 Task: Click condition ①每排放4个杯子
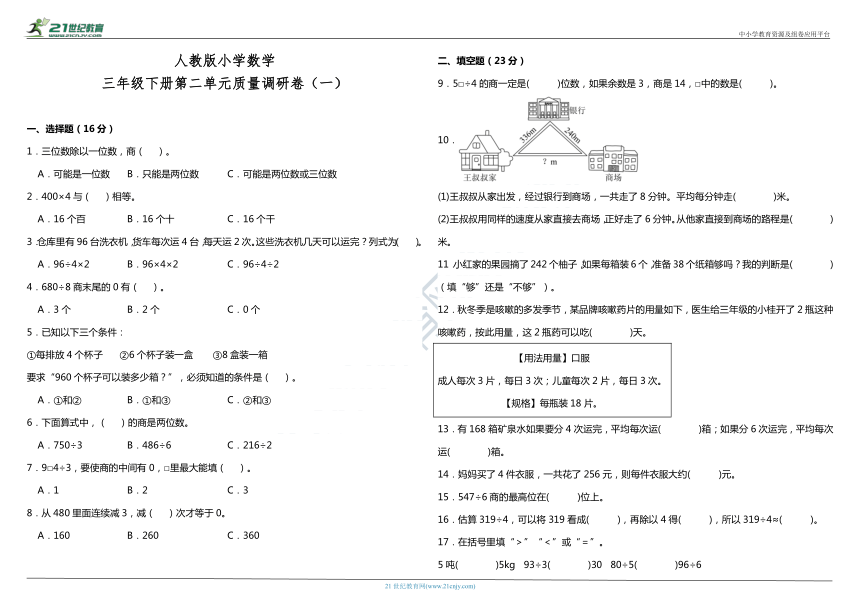[x=65, y=355]
